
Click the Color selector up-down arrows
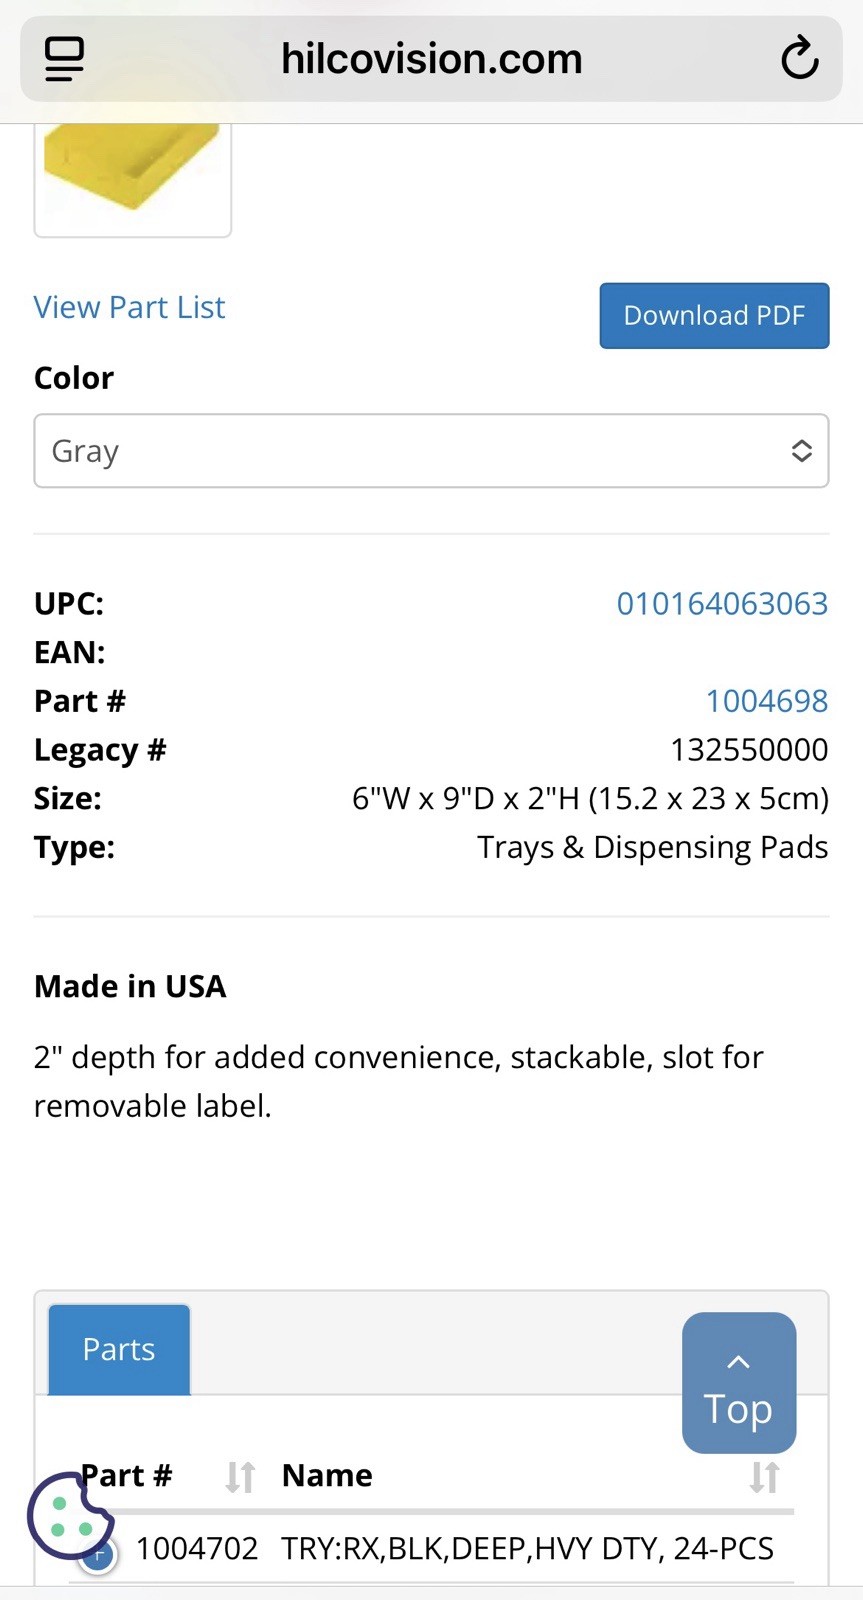click(x=801, y=451)
